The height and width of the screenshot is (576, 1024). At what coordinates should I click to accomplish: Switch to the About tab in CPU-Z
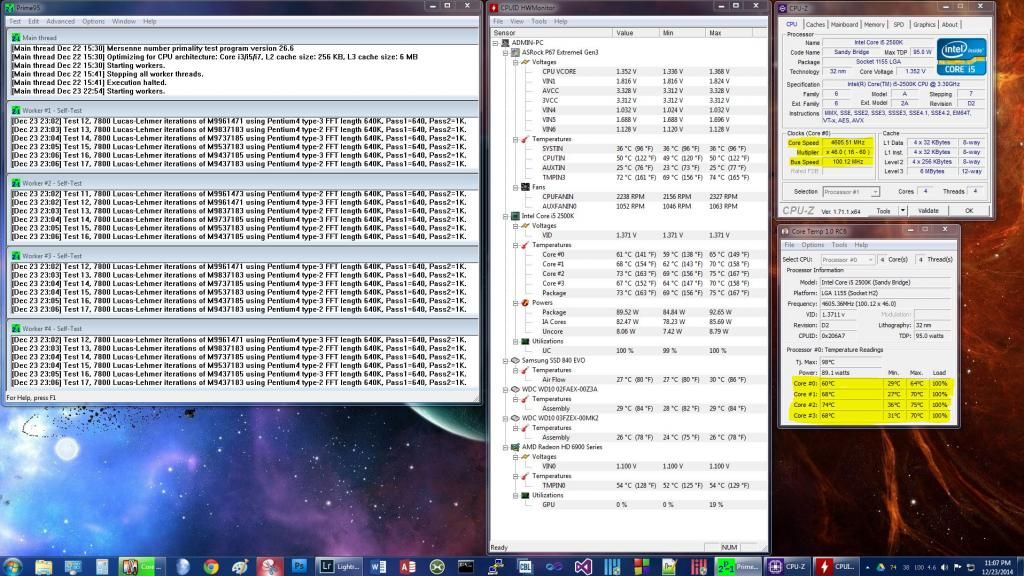tap(950, 25)
